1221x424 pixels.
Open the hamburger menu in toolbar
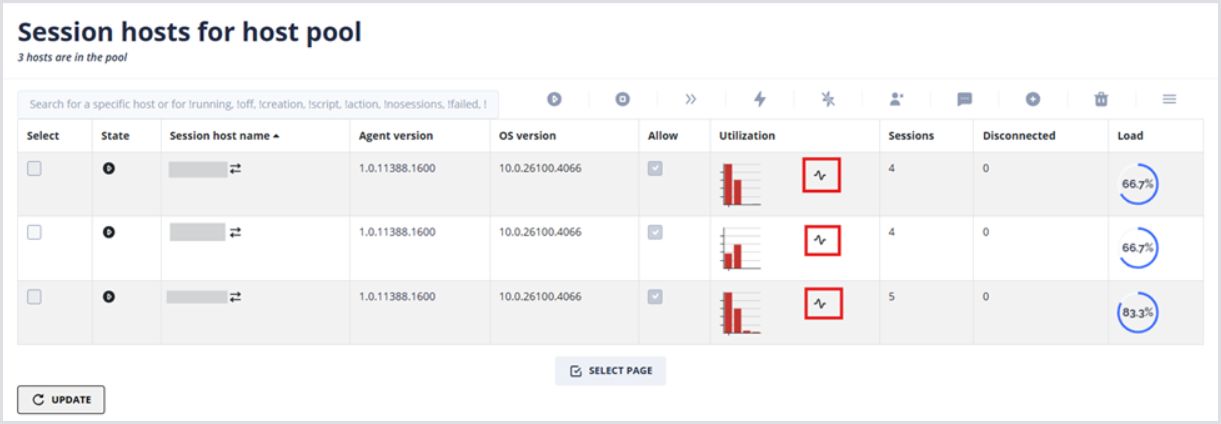click(1169, 99)
